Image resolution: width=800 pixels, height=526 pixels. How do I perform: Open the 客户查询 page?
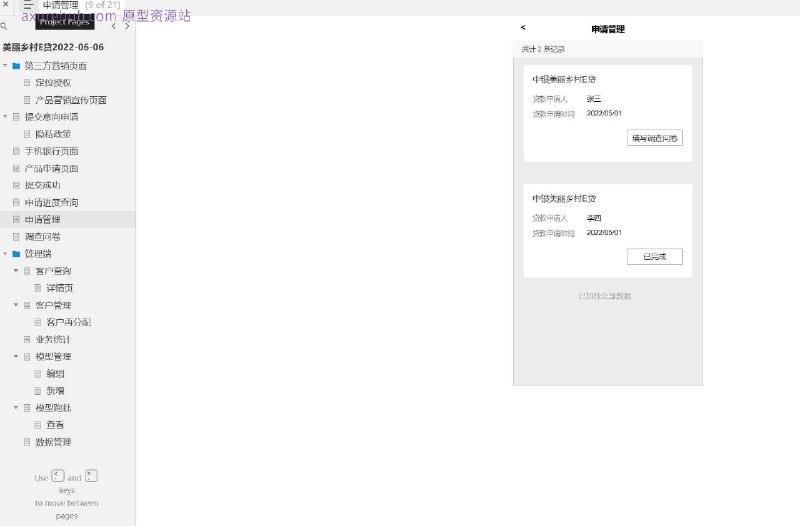[54, 271]
